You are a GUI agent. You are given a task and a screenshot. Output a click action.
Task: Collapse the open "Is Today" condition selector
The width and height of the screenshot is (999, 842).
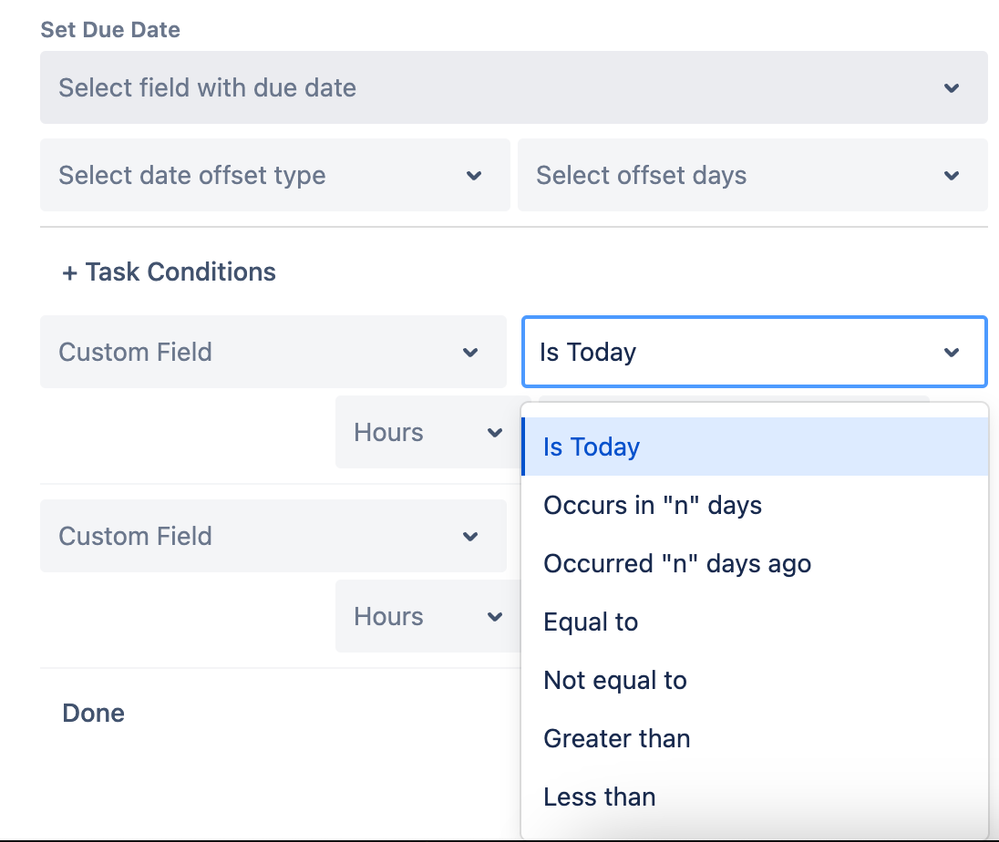pyautogui.click(x=754, y=352)
